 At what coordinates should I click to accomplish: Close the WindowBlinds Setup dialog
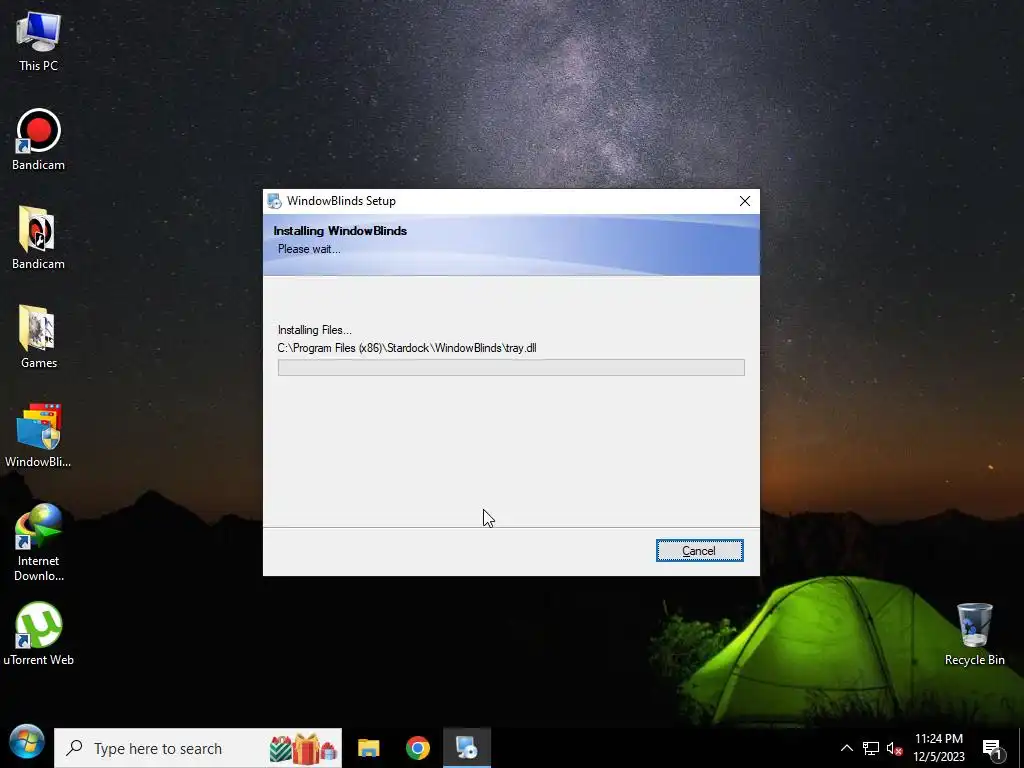coord(744,201)
